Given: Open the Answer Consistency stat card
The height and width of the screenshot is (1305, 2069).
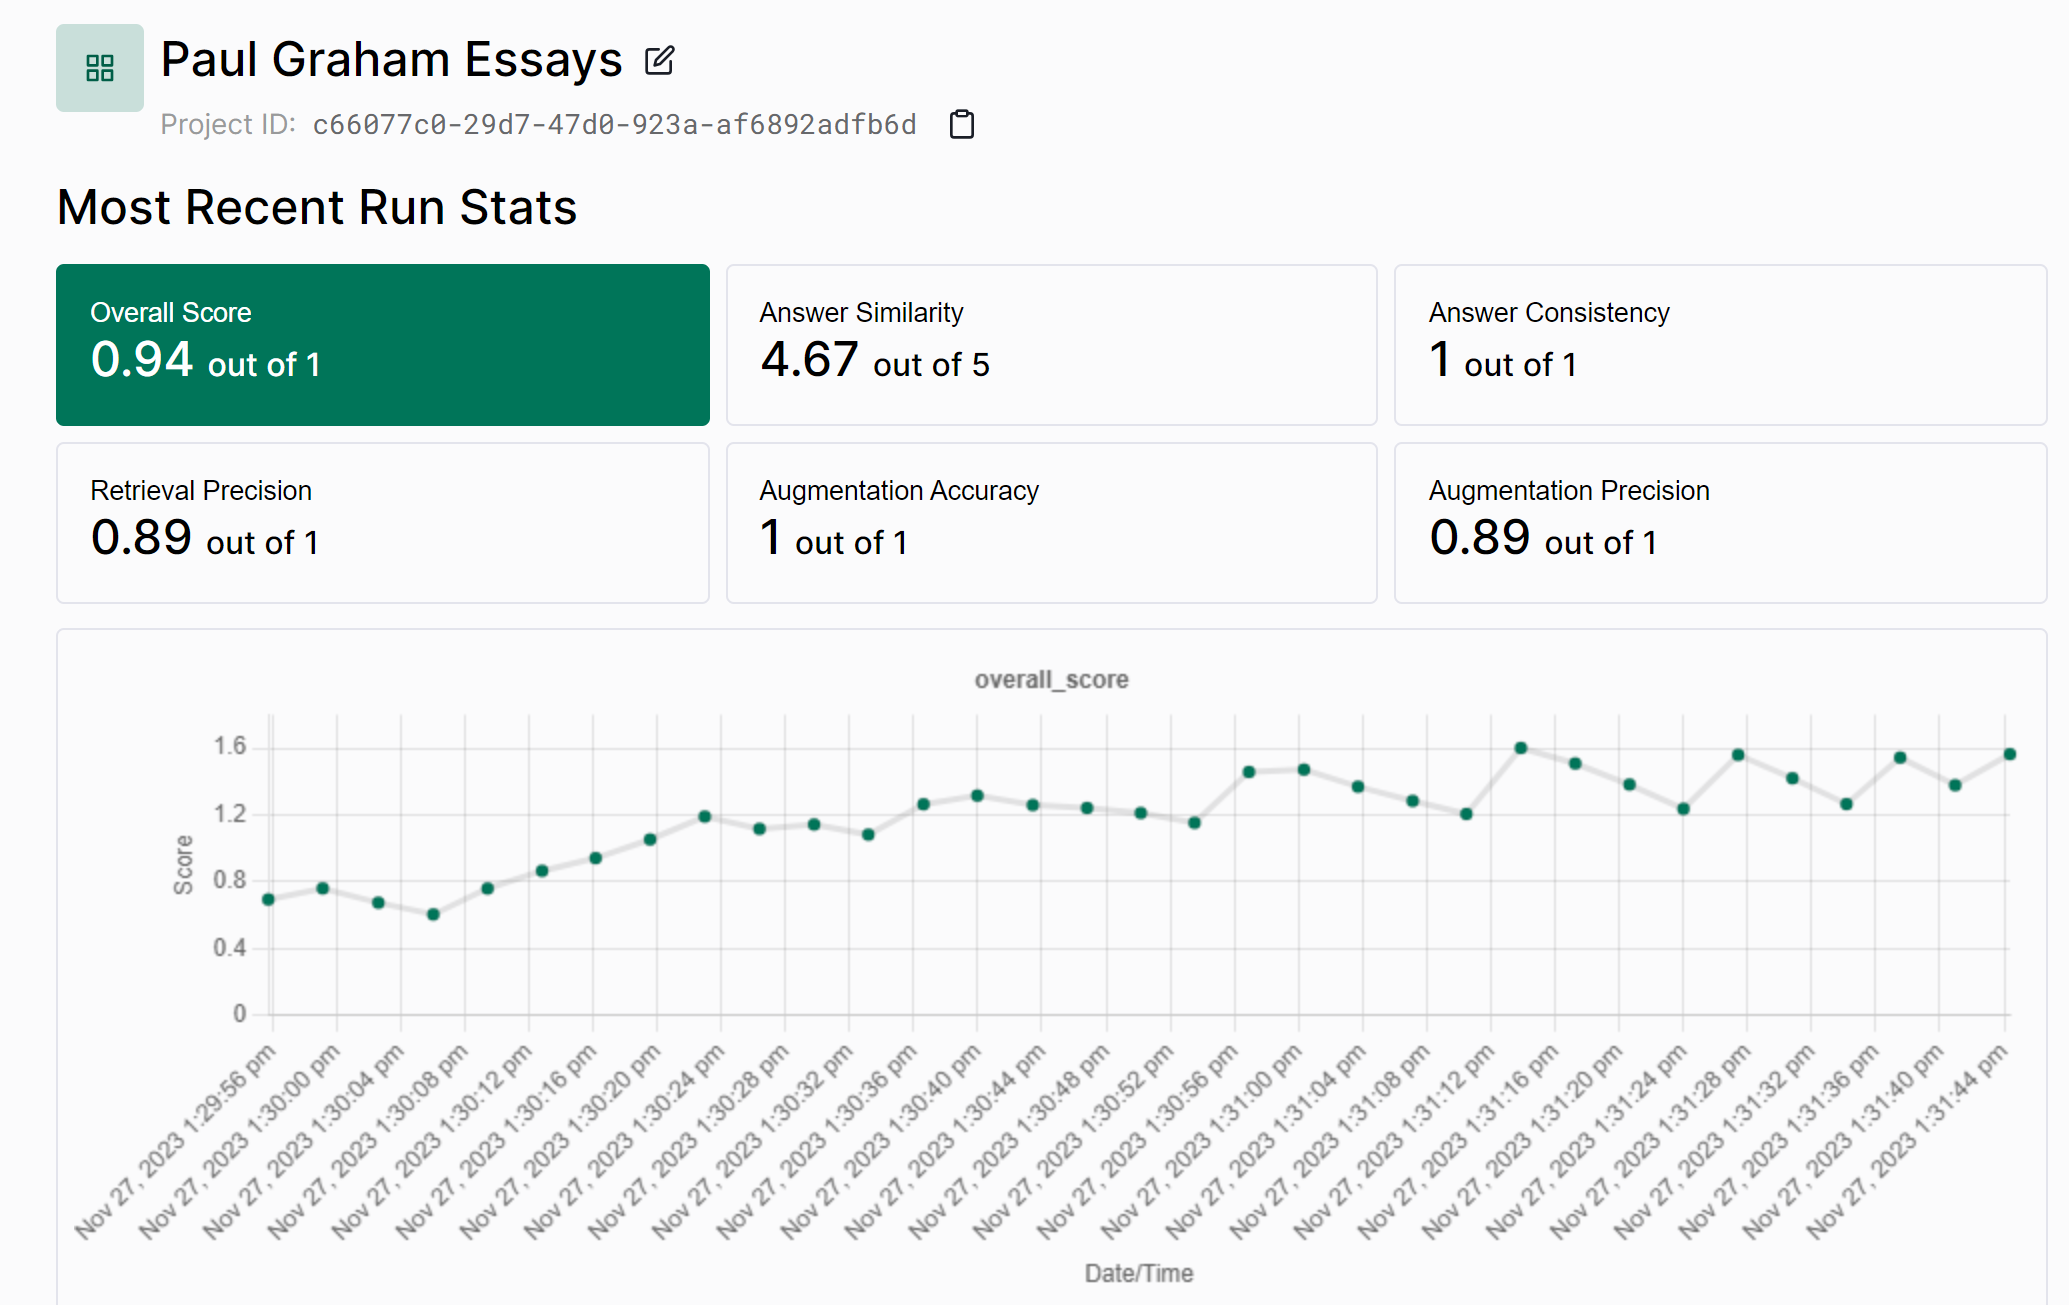Looking at the screenshot, I should [x=1719, y=344].
